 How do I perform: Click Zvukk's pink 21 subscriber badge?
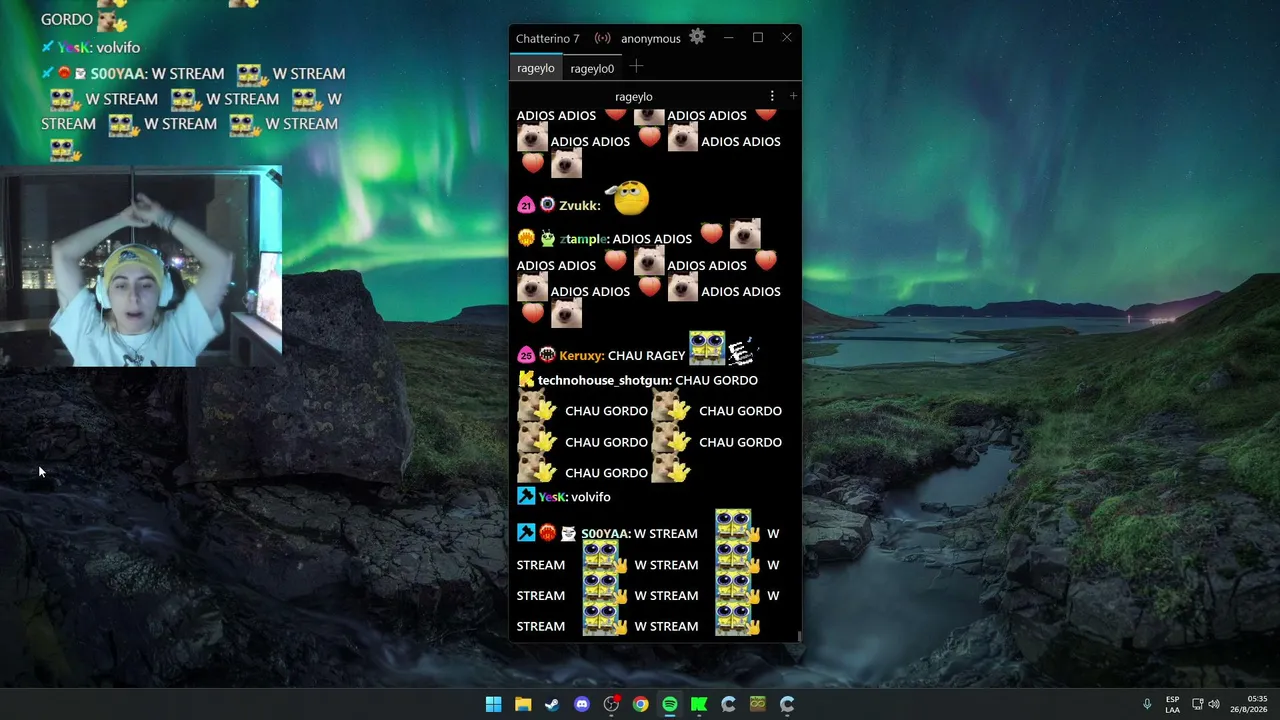[526, 205]
